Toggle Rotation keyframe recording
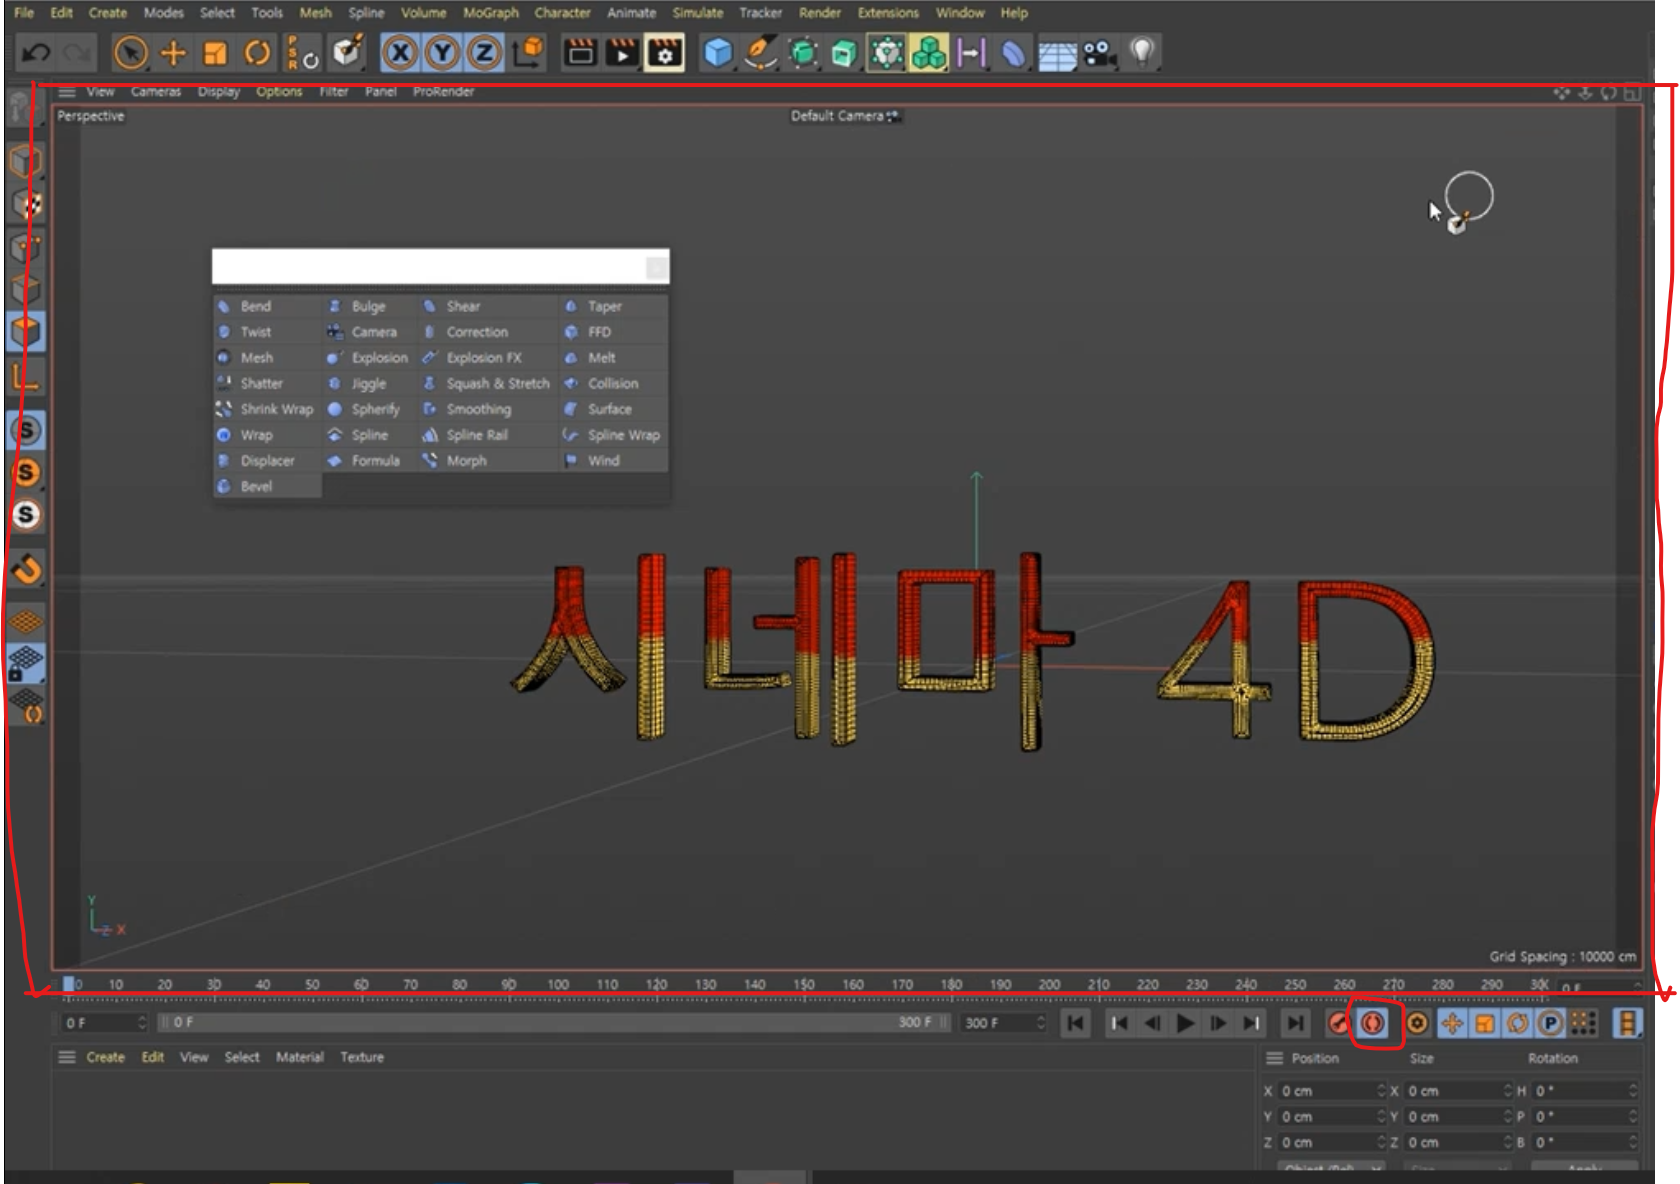This screenshot has height=1184, width=1680. [1518, 1023]
